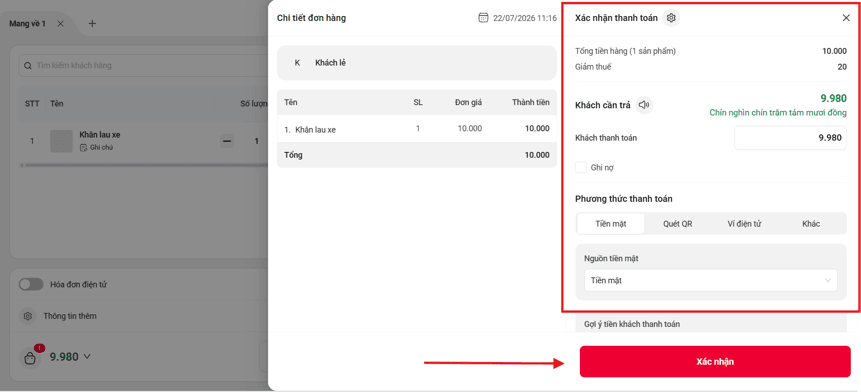Screen dimensions: 861x392
Task: Open payment settings gear icon
Action: [670, 18]
